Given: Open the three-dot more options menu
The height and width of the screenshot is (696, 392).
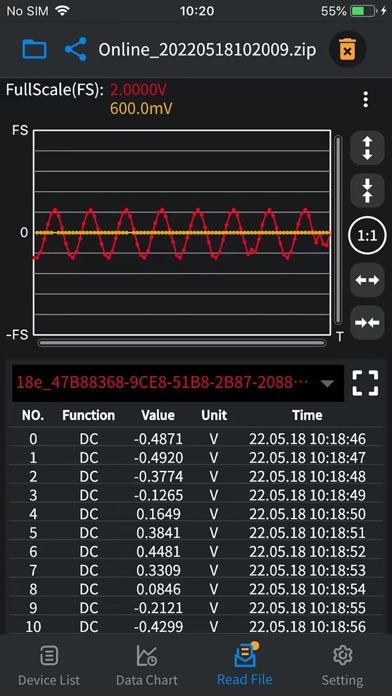Looking at the screenshot, I should 365,99.
